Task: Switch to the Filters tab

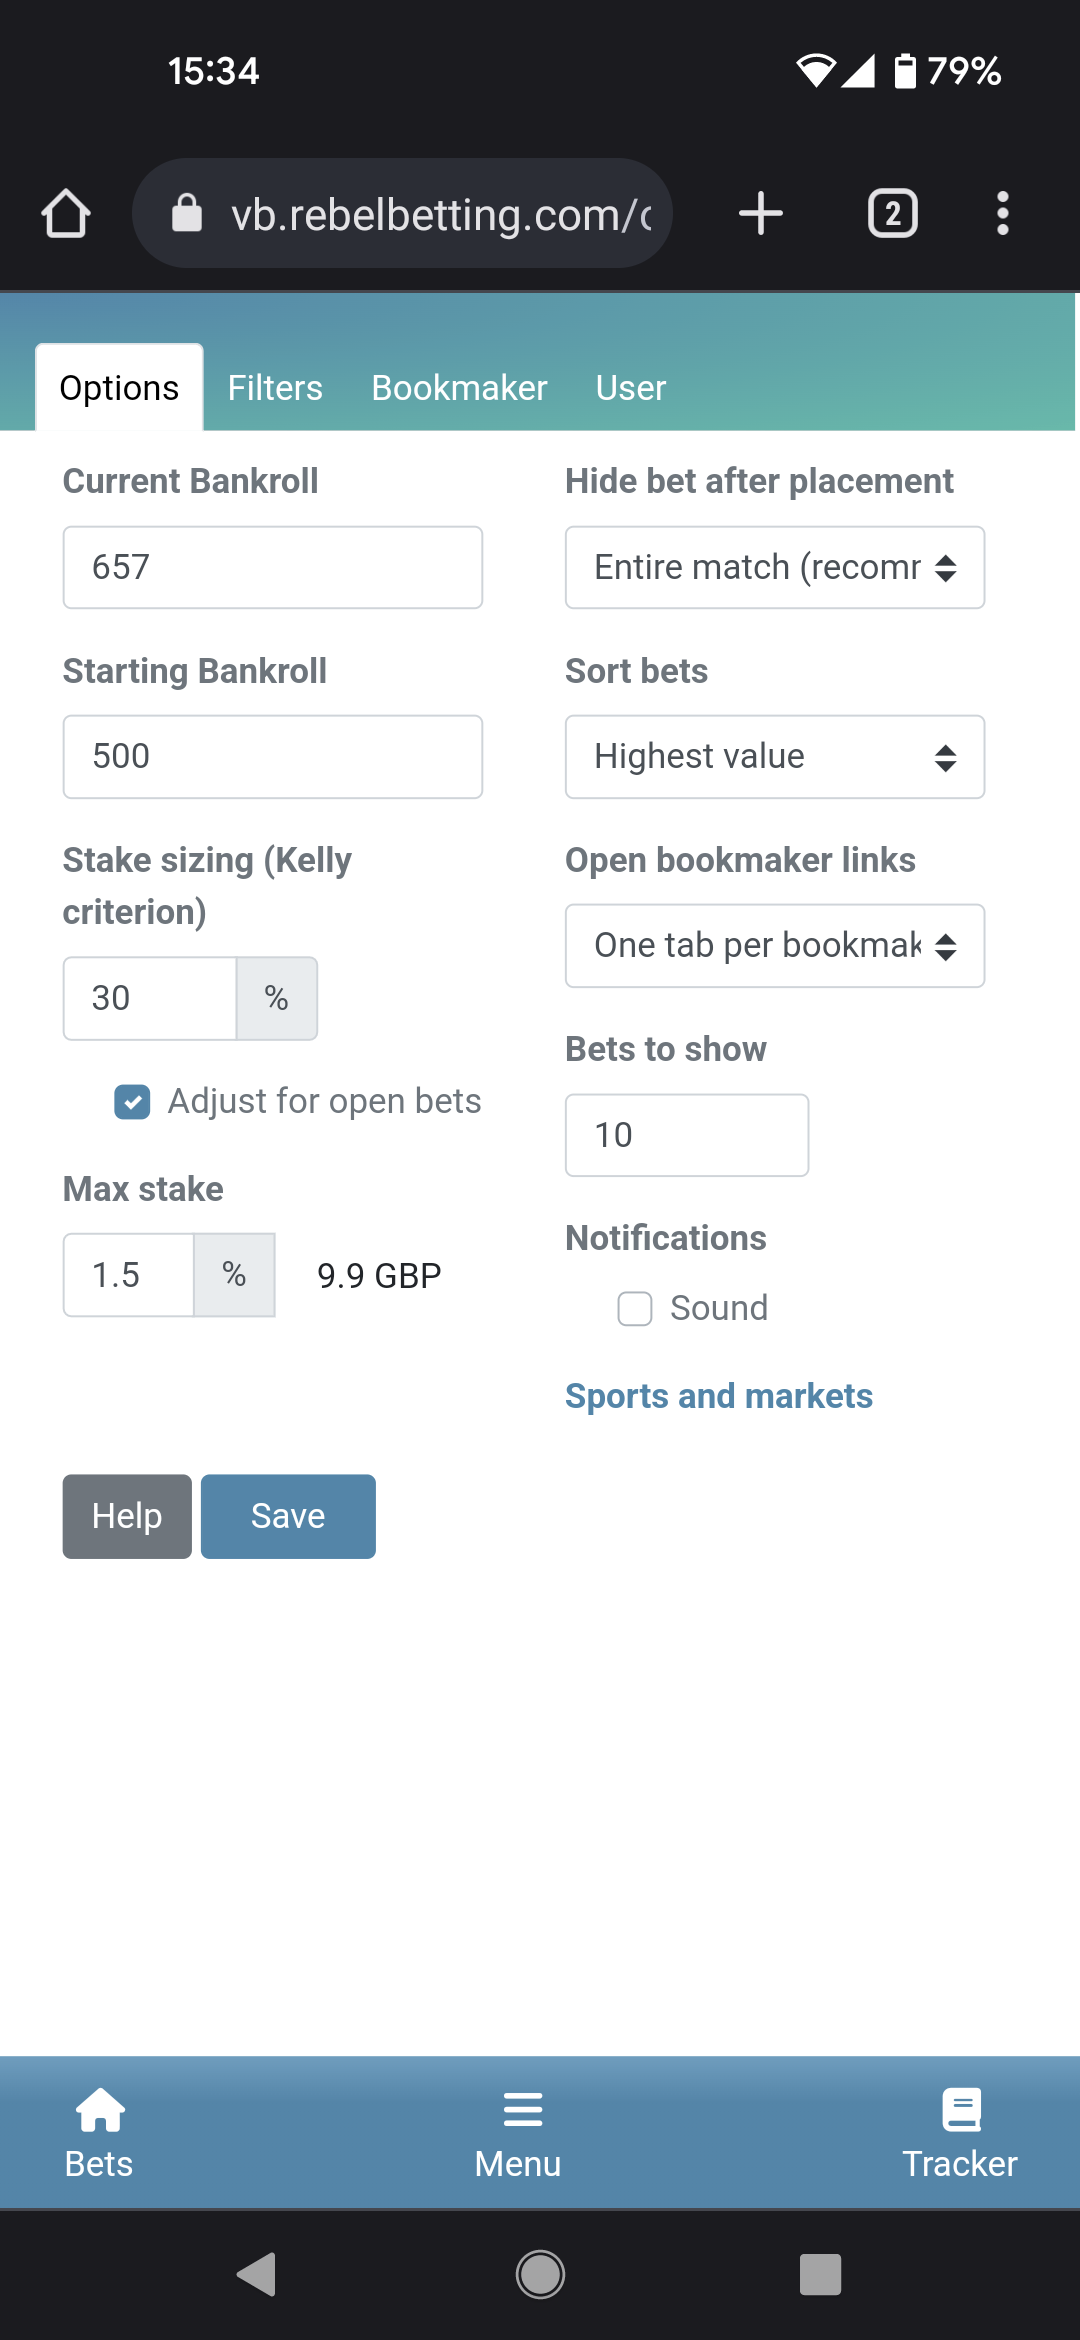Action: [275, 388]
